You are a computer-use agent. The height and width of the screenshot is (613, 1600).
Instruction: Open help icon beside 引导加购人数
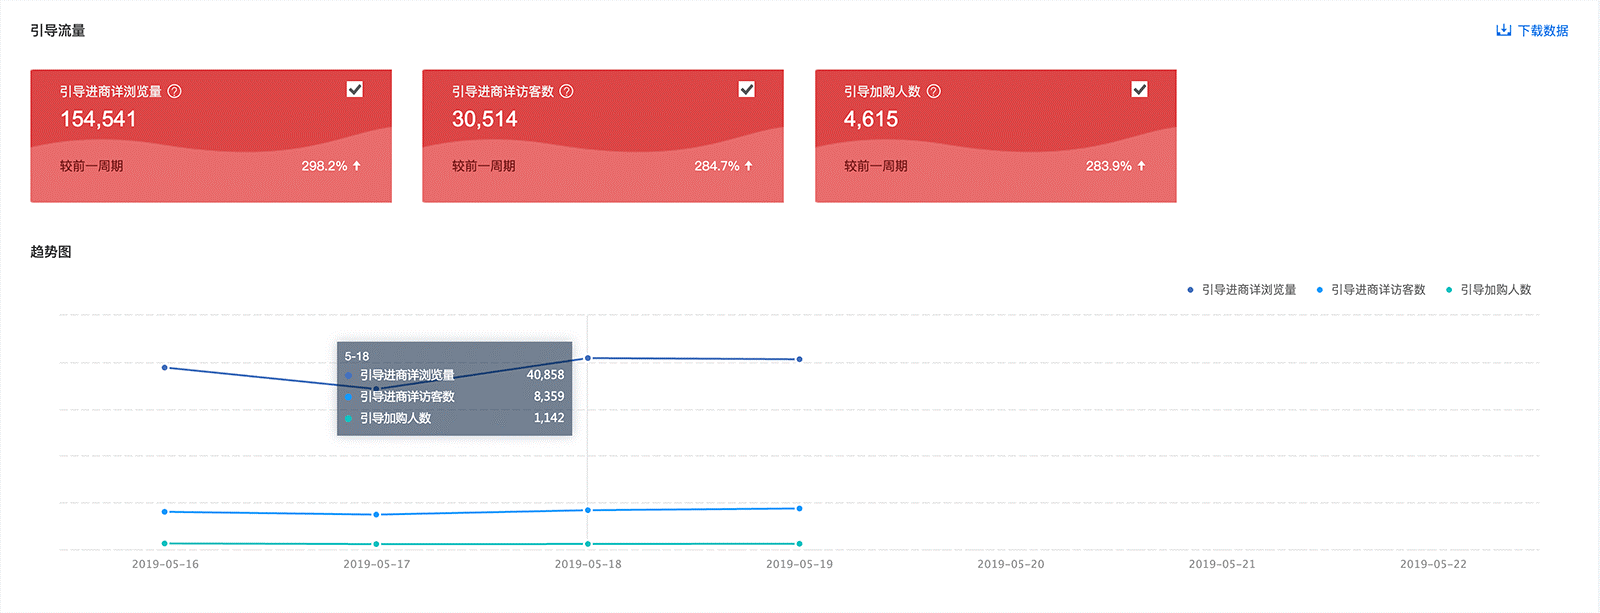point(934,91)
